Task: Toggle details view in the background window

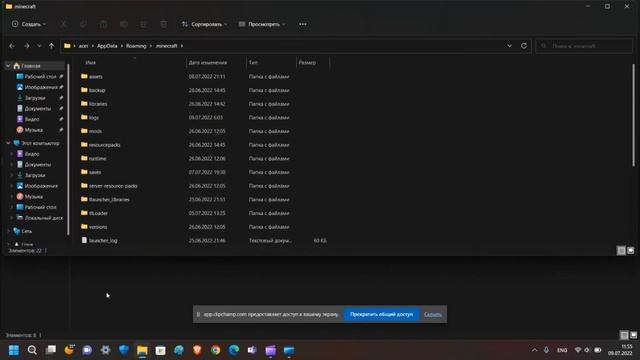Action: click(624, 335)
